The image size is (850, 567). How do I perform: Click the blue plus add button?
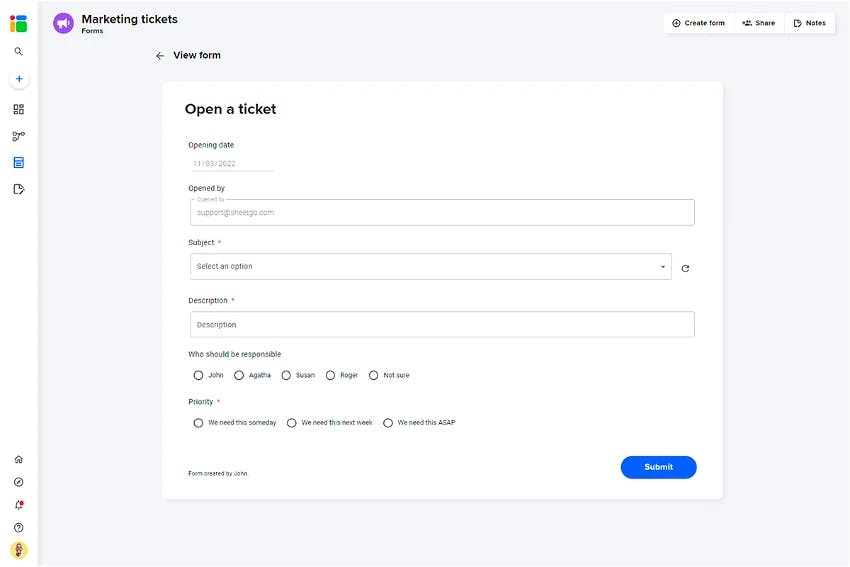19,79
